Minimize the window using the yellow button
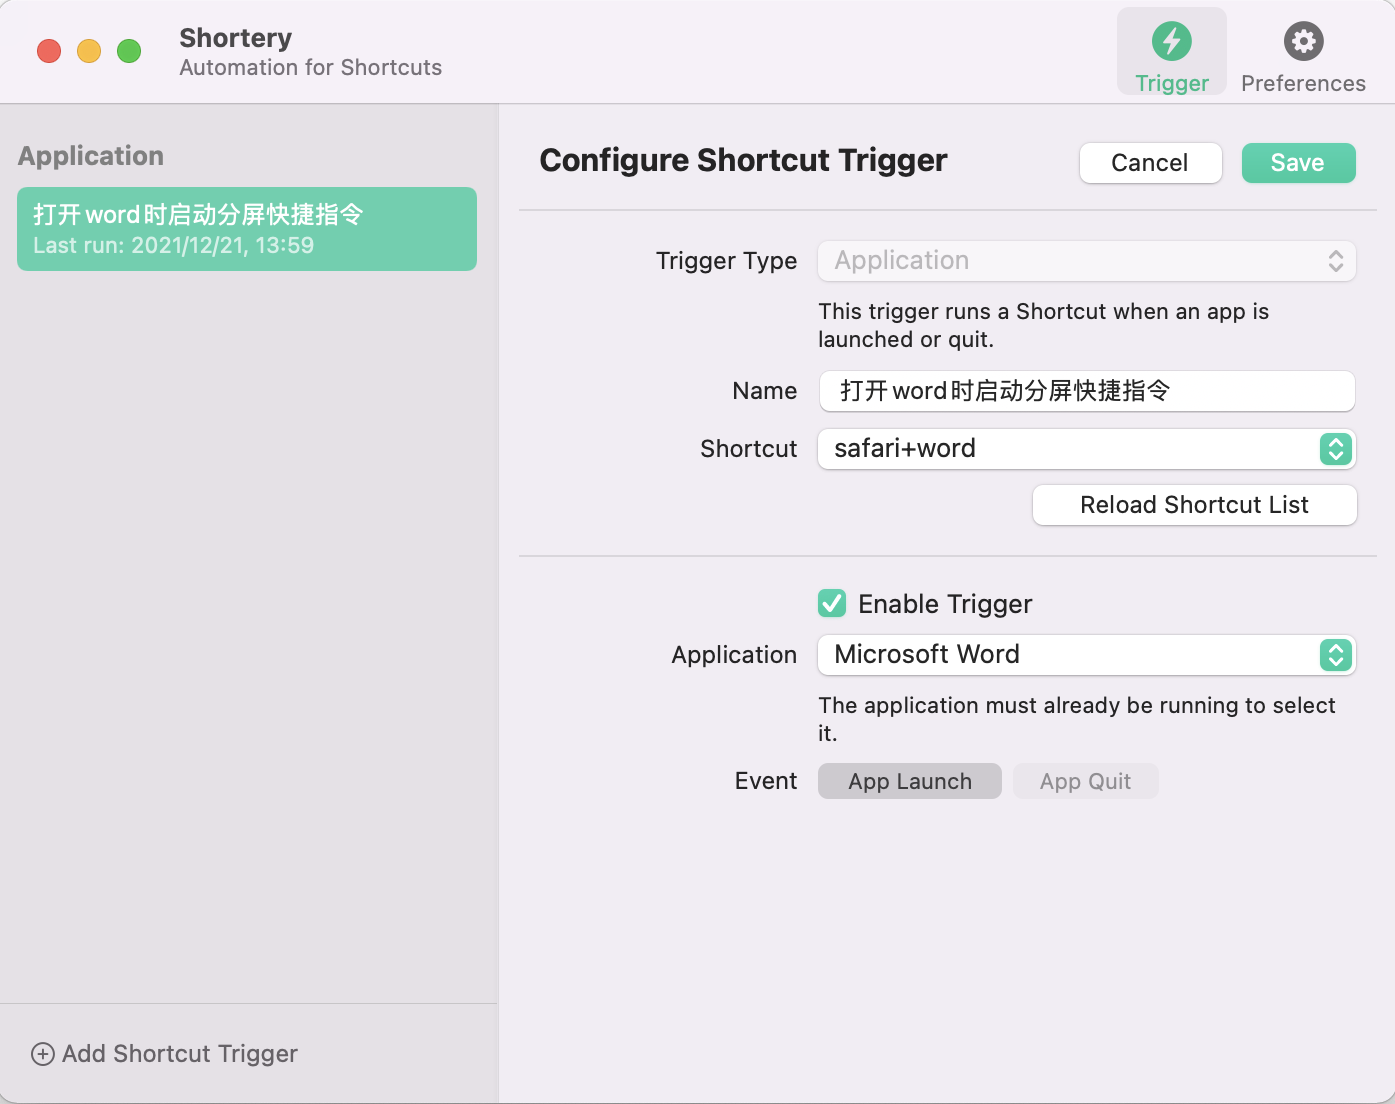The image size is (1395, 1104). (89, 51)
